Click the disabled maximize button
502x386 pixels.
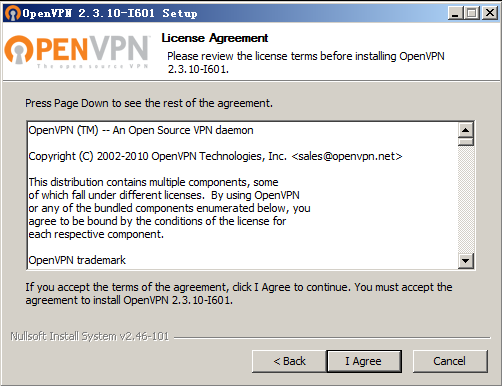coord(472,13)
